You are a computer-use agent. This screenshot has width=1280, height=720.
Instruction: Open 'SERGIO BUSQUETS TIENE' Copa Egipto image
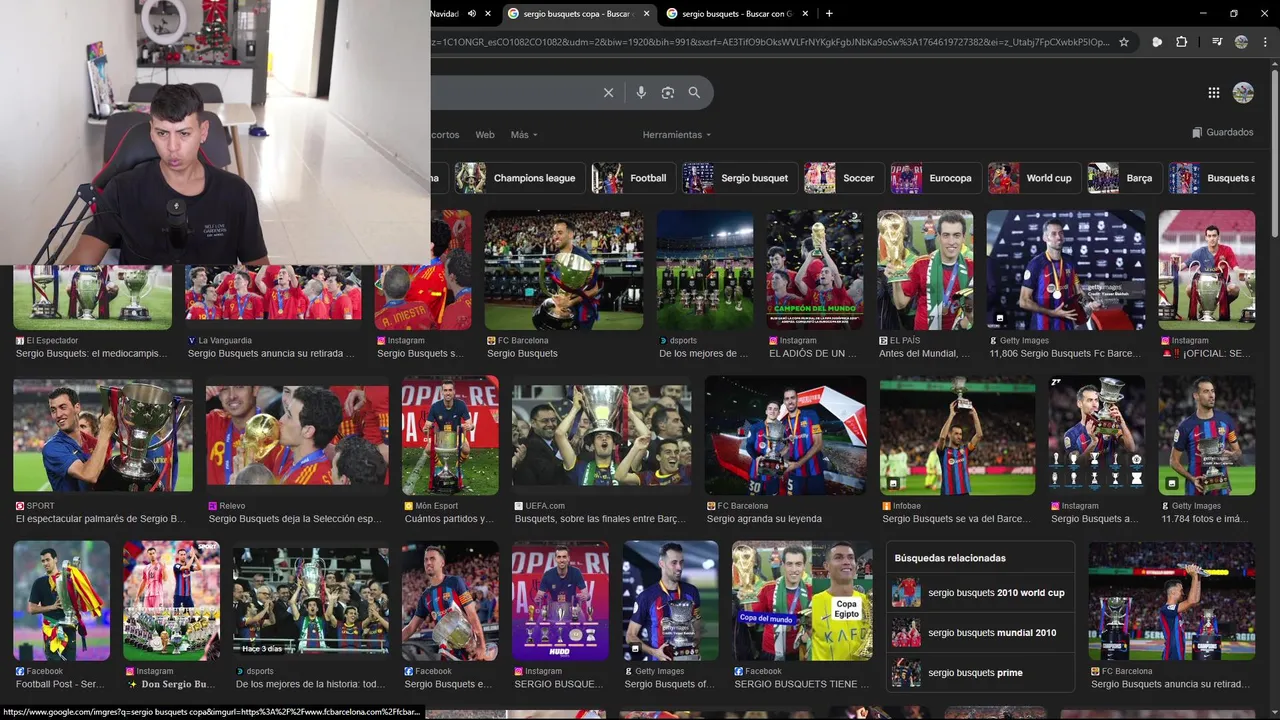(802, 601)
